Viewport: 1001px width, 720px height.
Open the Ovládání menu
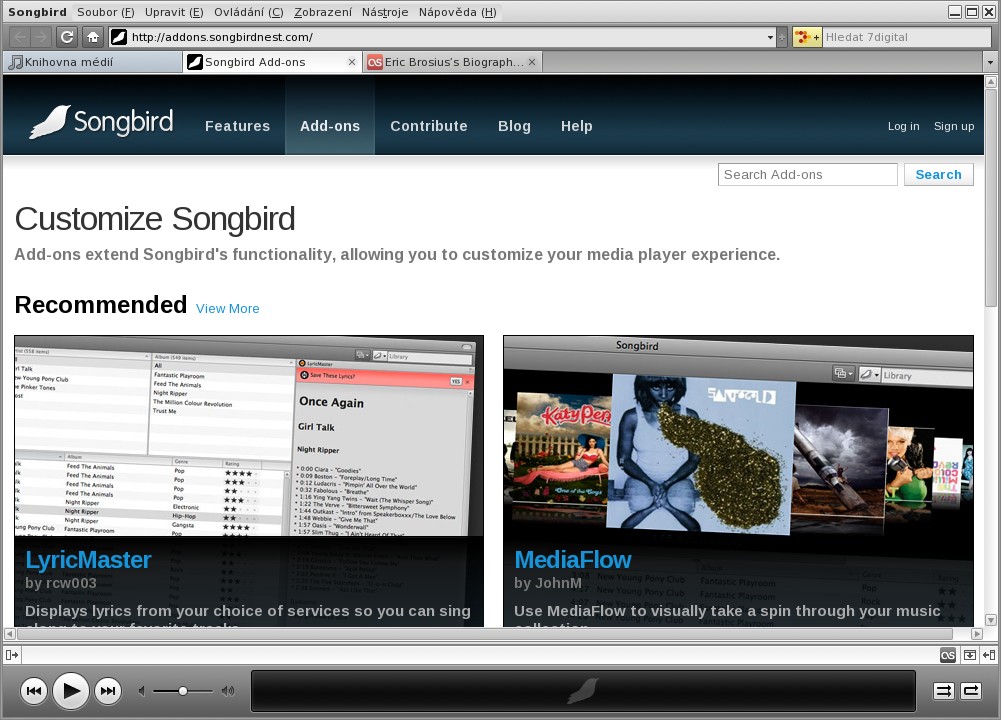(x=248, y=12)
